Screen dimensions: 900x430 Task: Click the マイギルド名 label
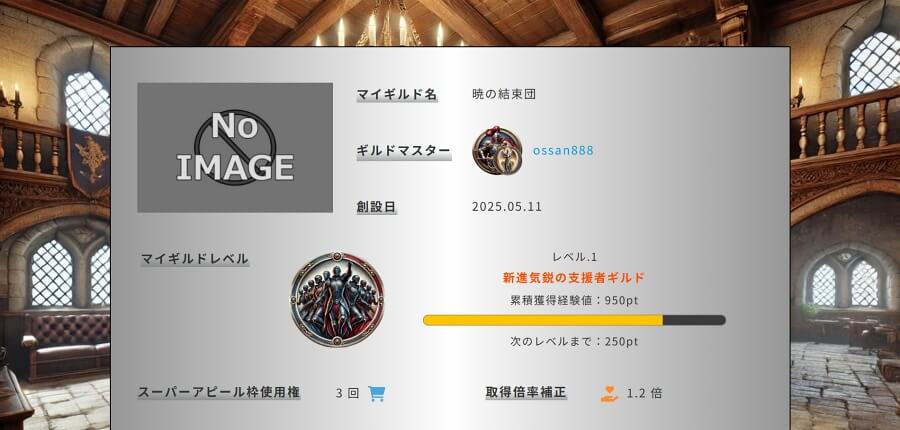pyautogui.click(x=397, y=94)
